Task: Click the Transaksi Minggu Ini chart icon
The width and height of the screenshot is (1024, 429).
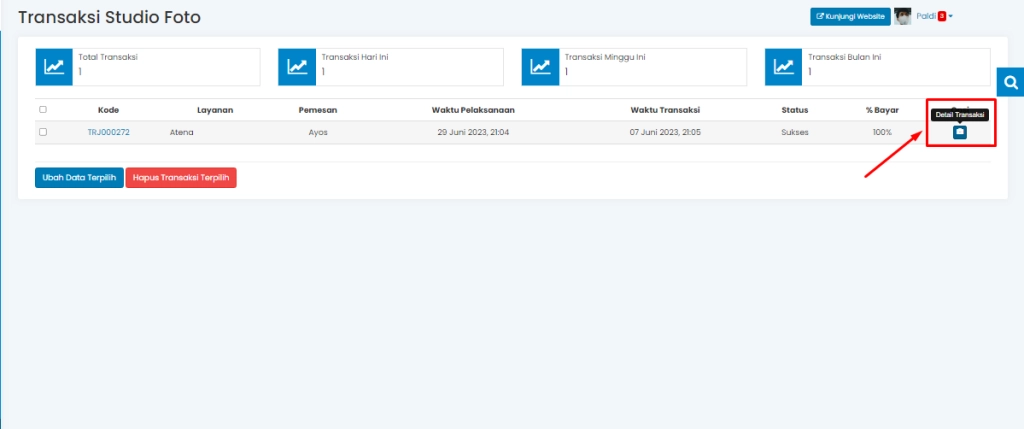Action: tap(540, 66)
